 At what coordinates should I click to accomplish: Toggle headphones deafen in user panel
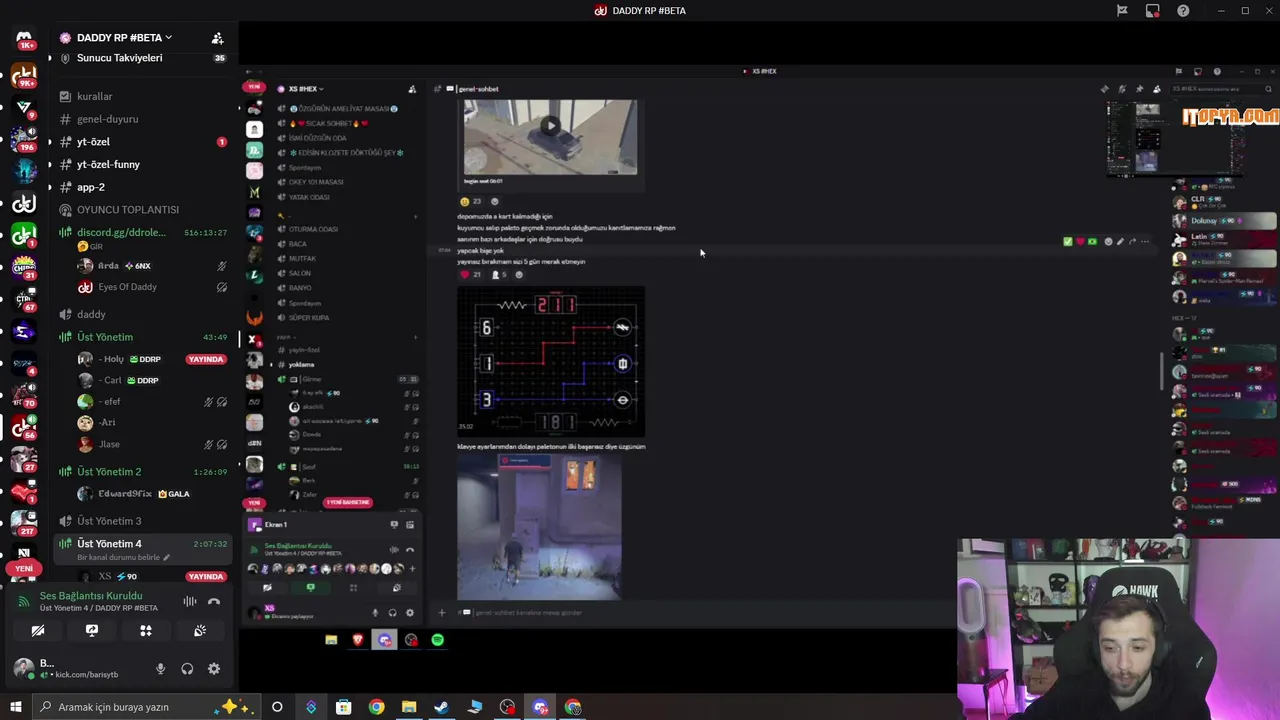pyautogui.click(x=187, y=669)
